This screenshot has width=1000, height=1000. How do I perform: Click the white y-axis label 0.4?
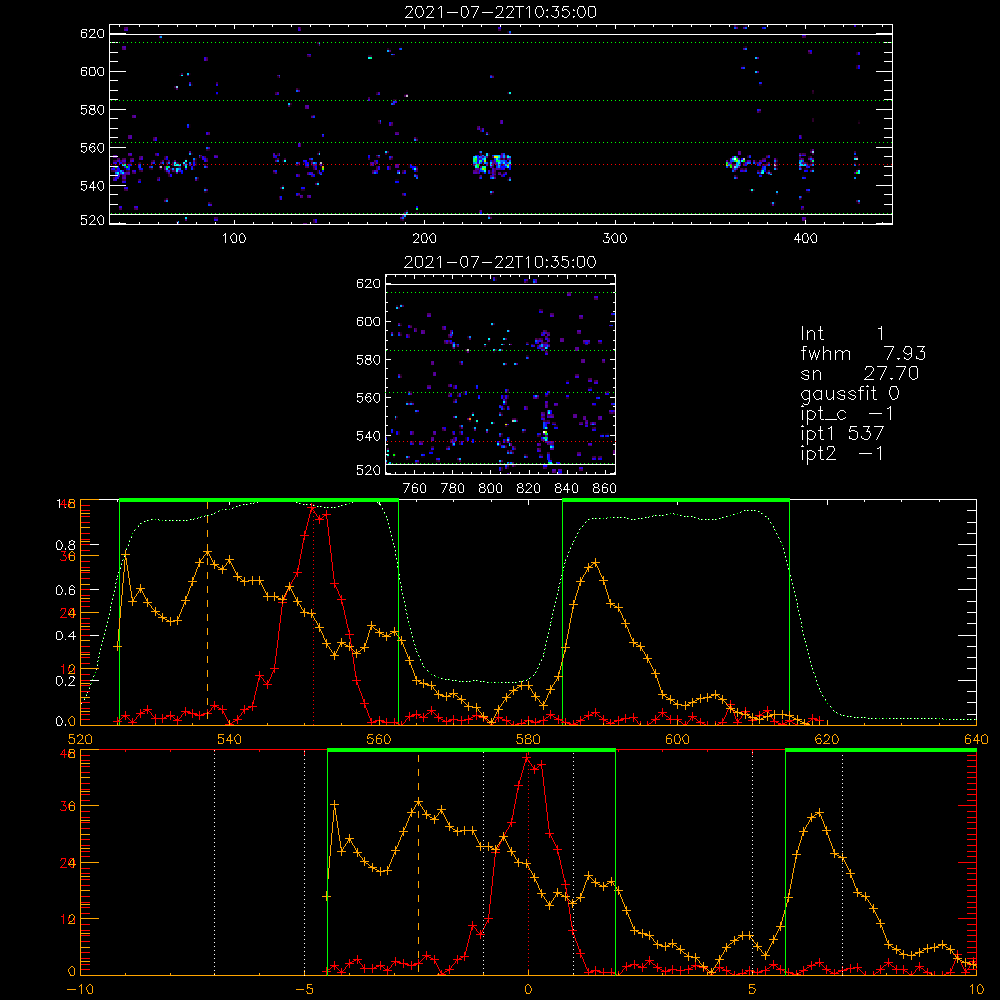66,636
